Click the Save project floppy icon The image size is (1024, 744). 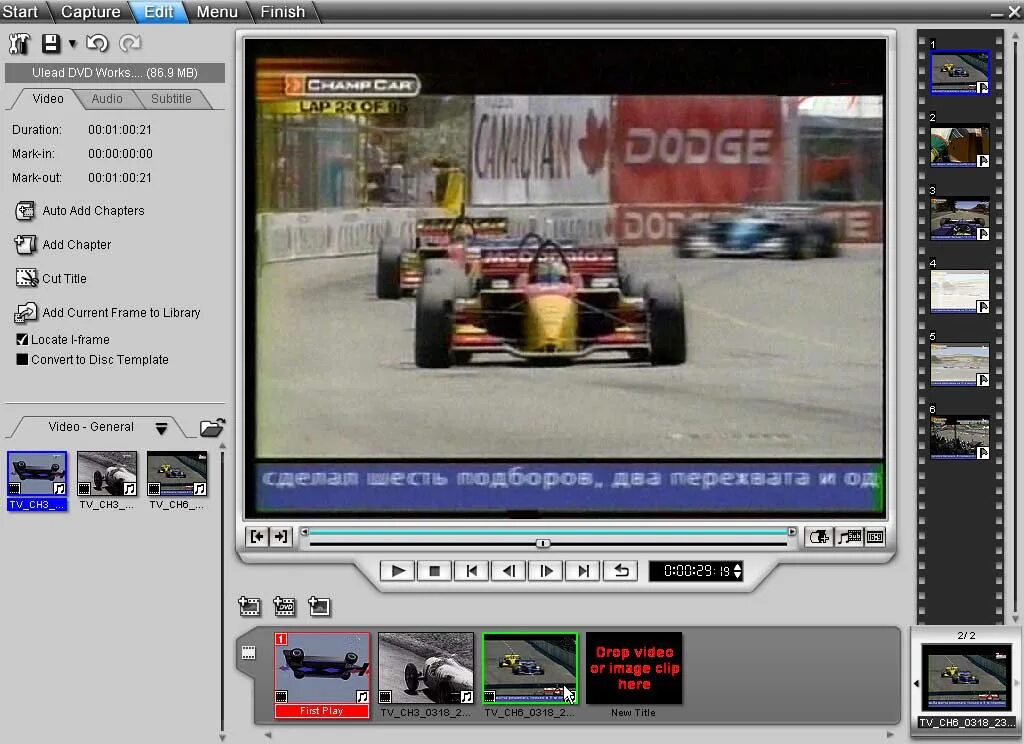[x=51, y=44]
